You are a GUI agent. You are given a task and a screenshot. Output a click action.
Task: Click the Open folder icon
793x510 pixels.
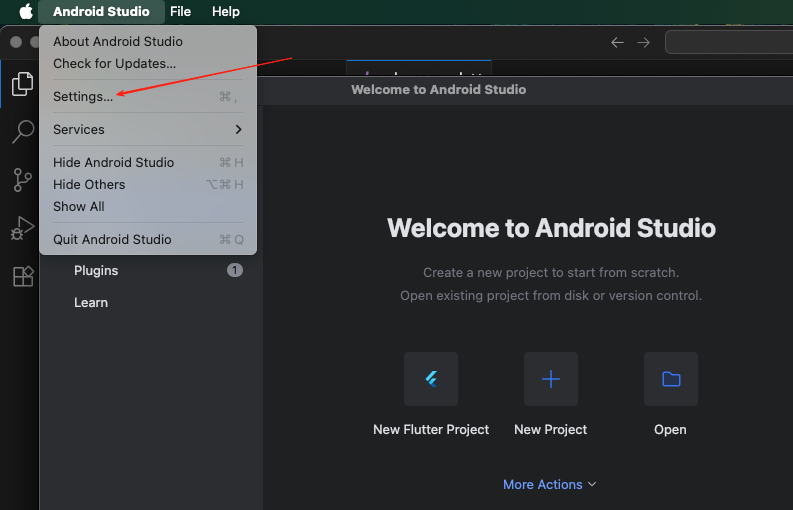670,379
